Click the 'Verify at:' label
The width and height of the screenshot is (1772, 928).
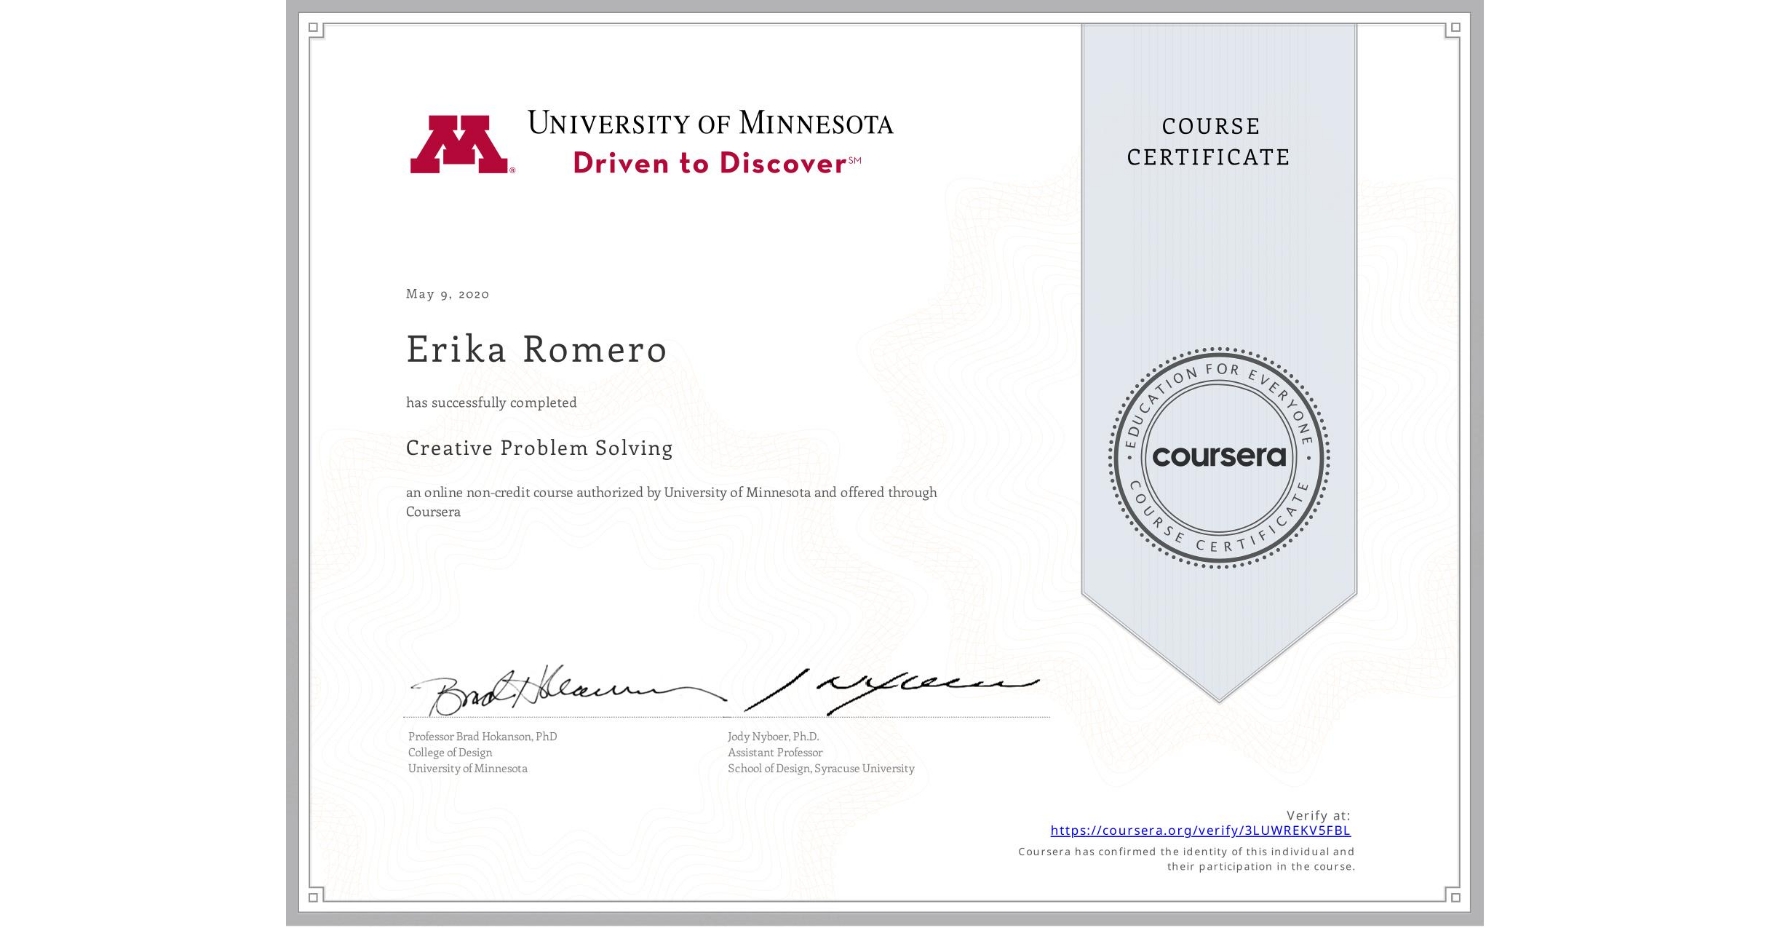[1318, 814]
